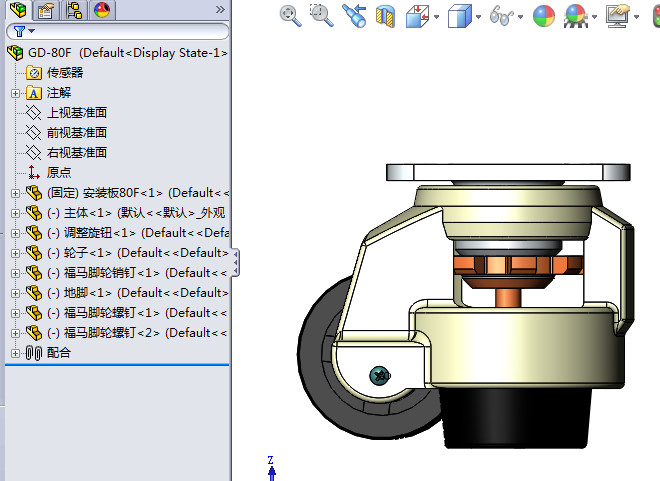Open the Display Style dropdown arrow
Viewport: 660px width, 481px height.
point(479,17)
